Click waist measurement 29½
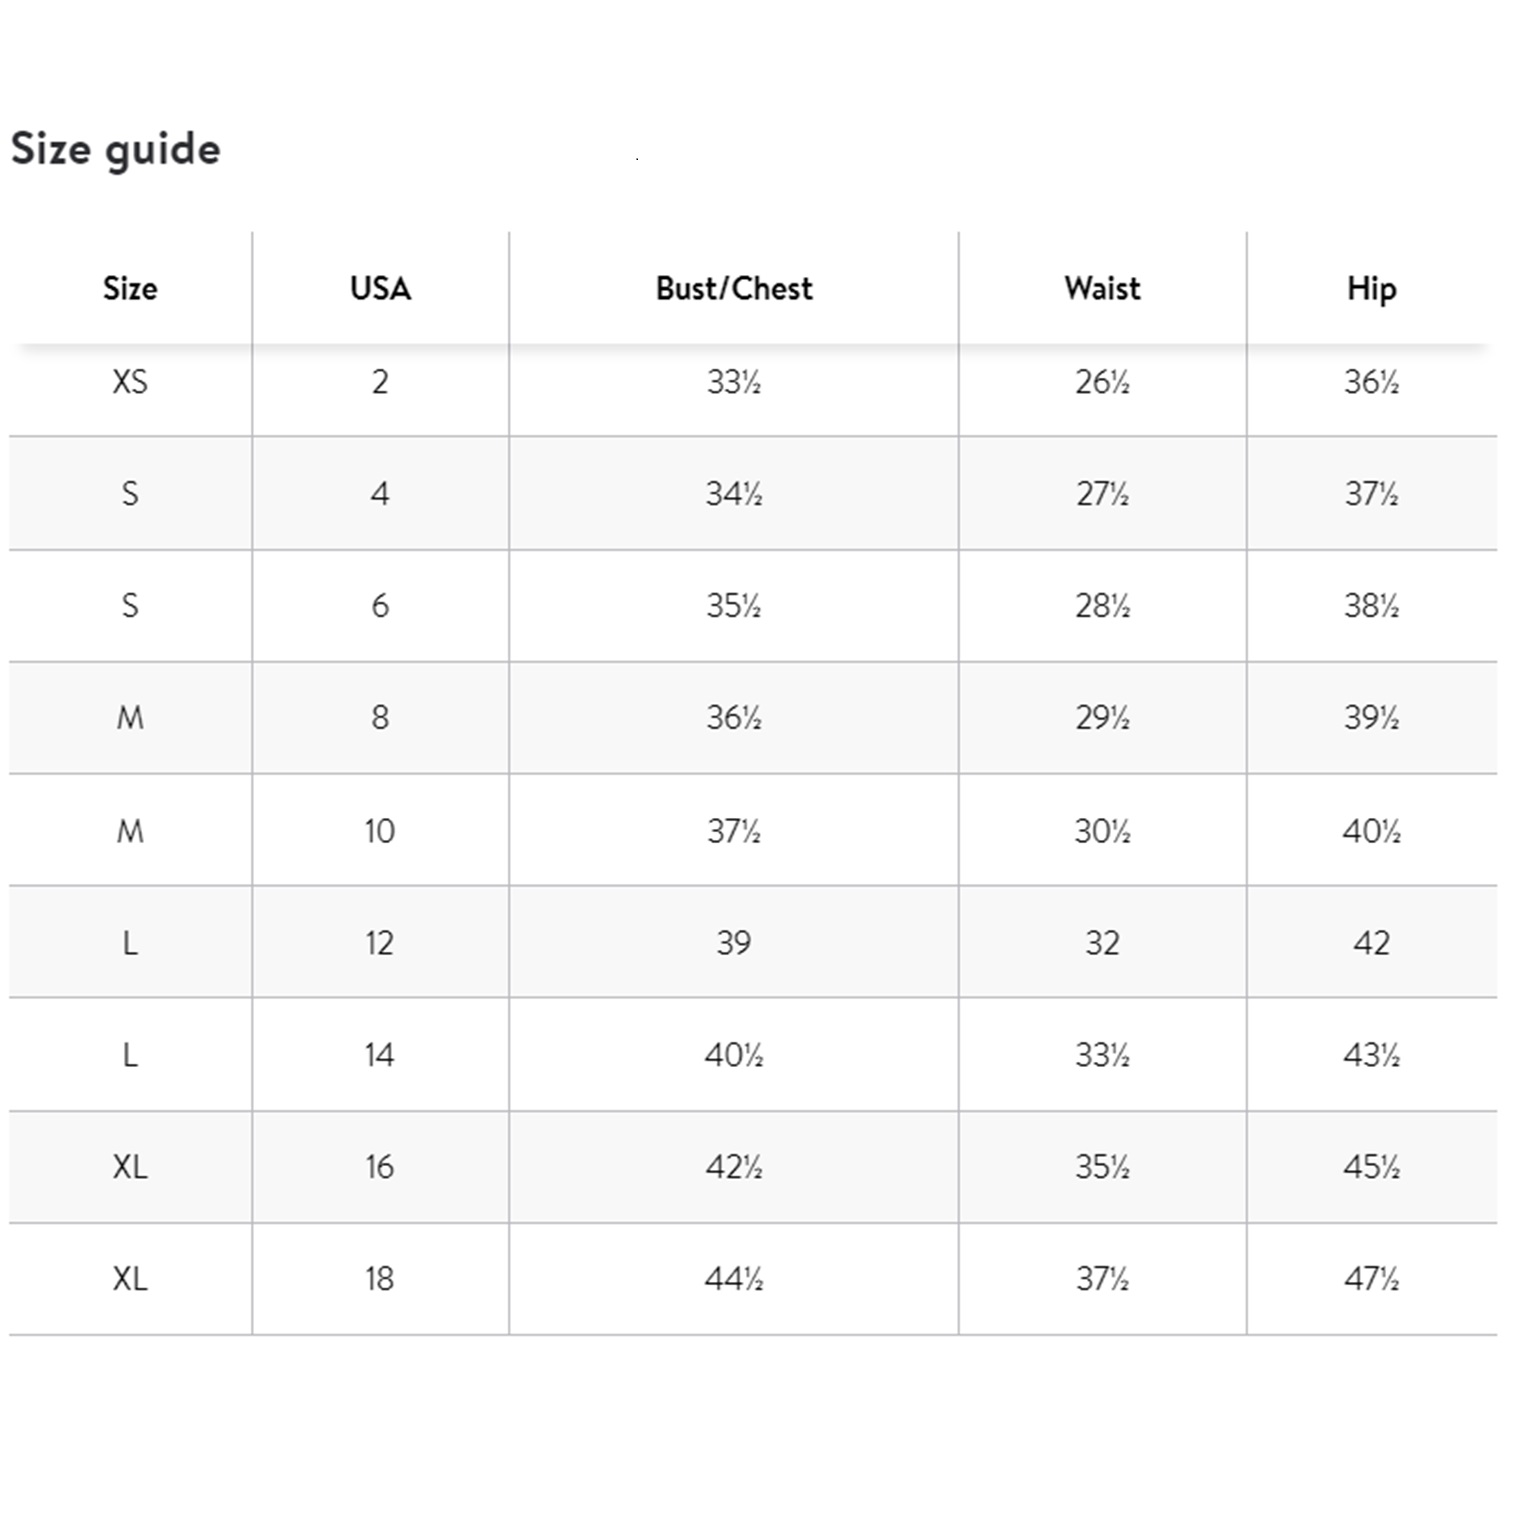The width and height of the screenshot is (1516, 1516). point(1102,718)
